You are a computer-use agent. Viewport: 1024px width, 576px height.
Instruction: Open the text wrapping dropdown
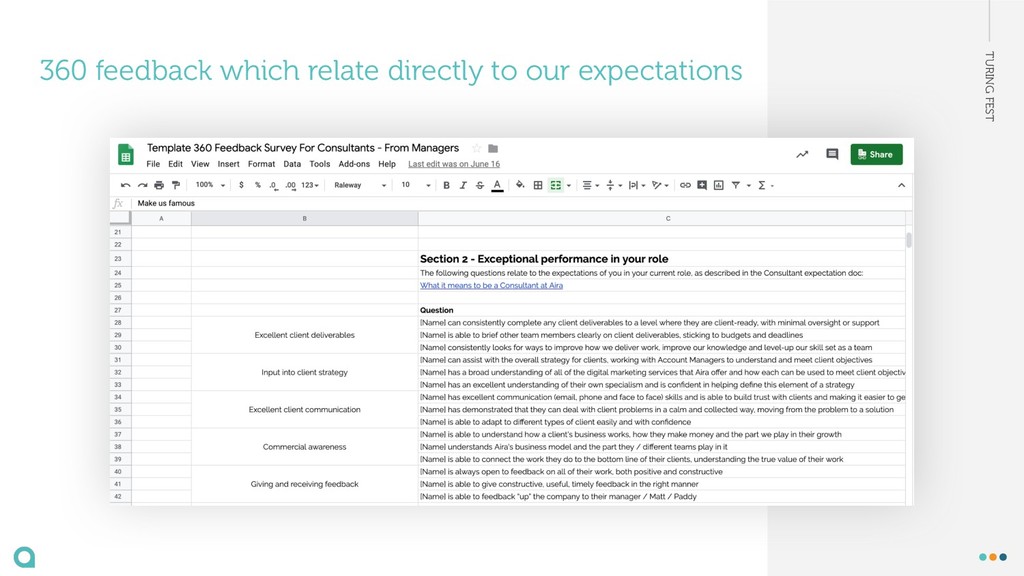click(x=636, y=185)
